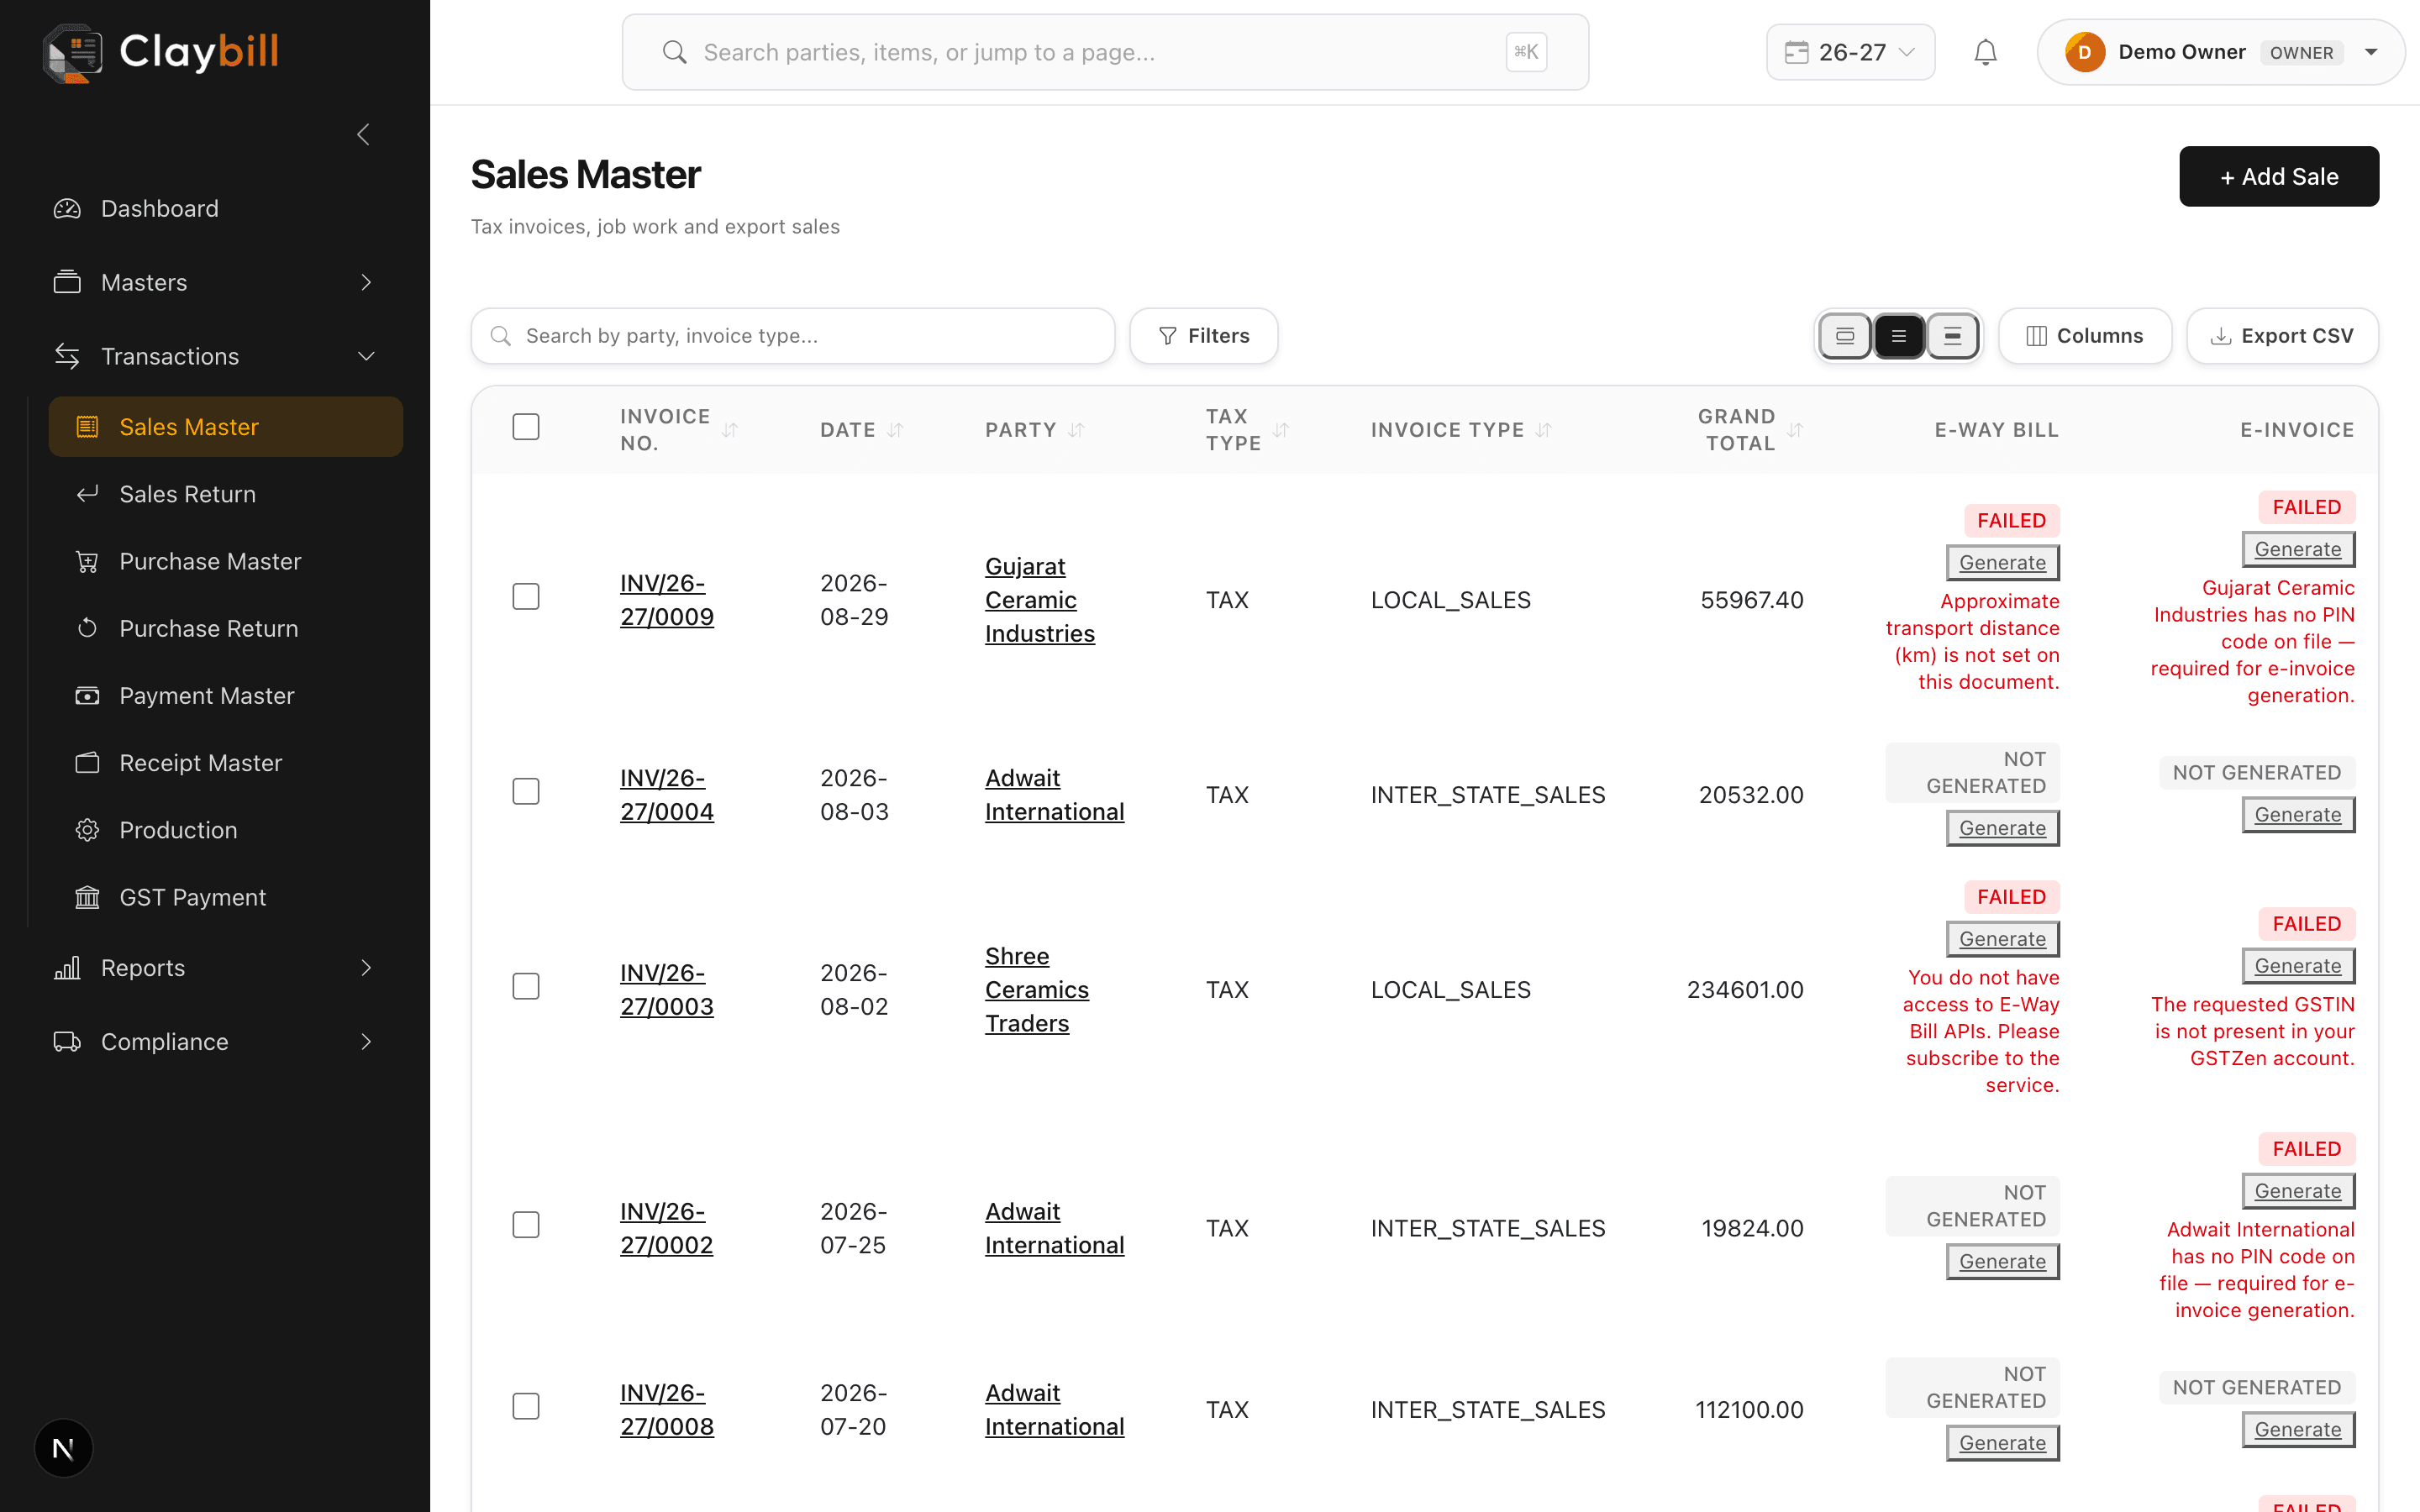This screenshot has width=2420, height=1512.
Task: Focus the search parties, items field
Action: coord(1105,52)
